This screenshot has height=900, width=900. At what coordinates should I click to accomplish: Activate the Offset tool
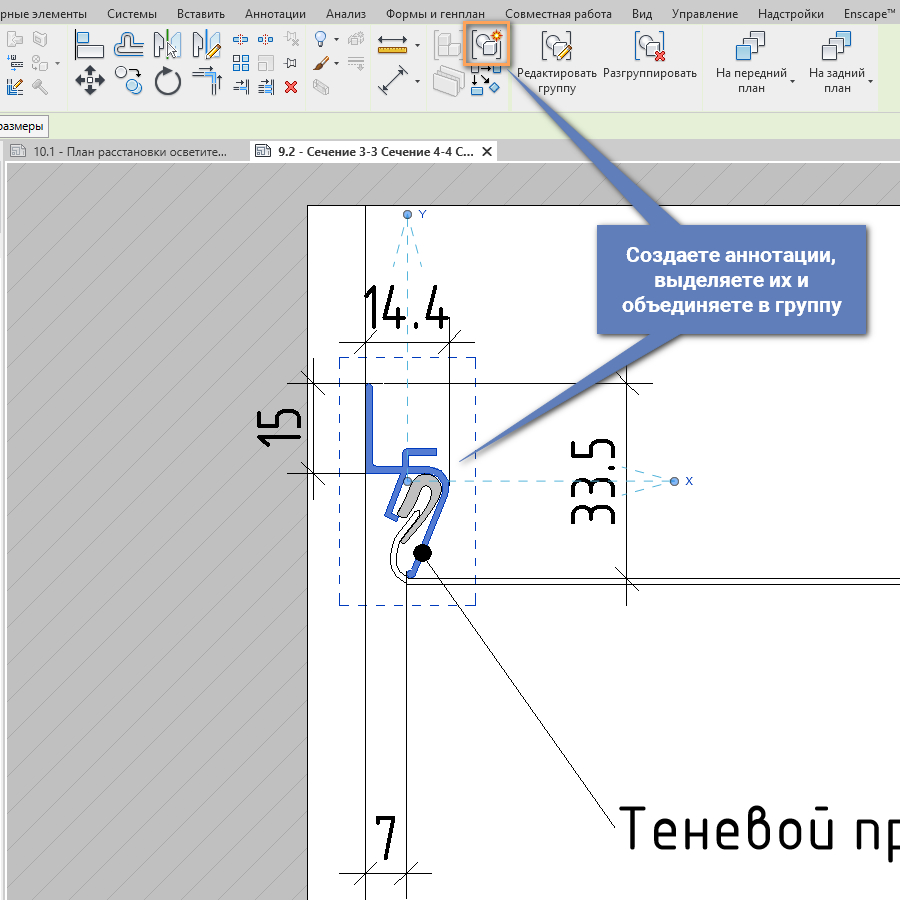click(129, 45)
